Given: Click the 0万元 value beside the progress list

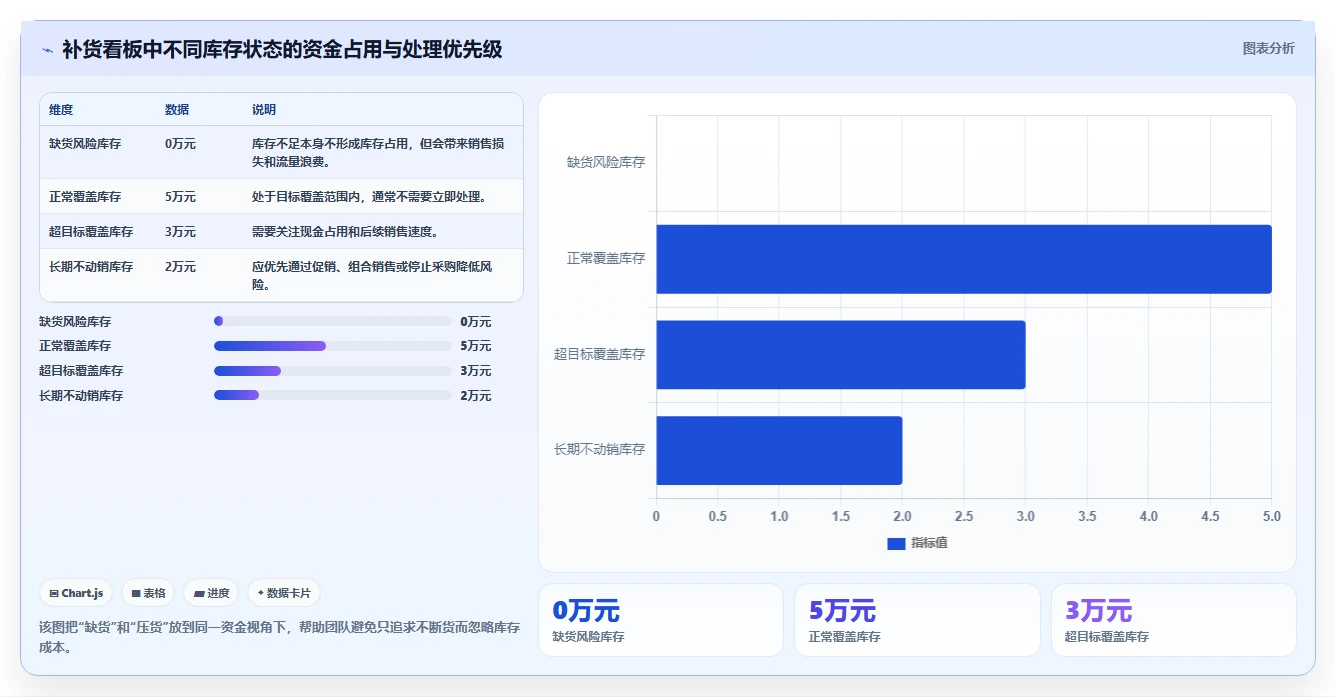Looking at the screenshot, I should point(476,322).
